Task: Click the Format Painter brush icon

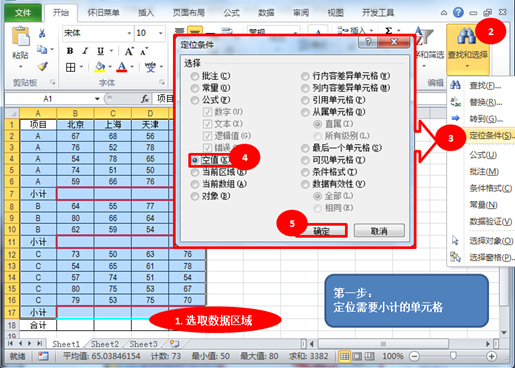Action: (x=42, y=66)
